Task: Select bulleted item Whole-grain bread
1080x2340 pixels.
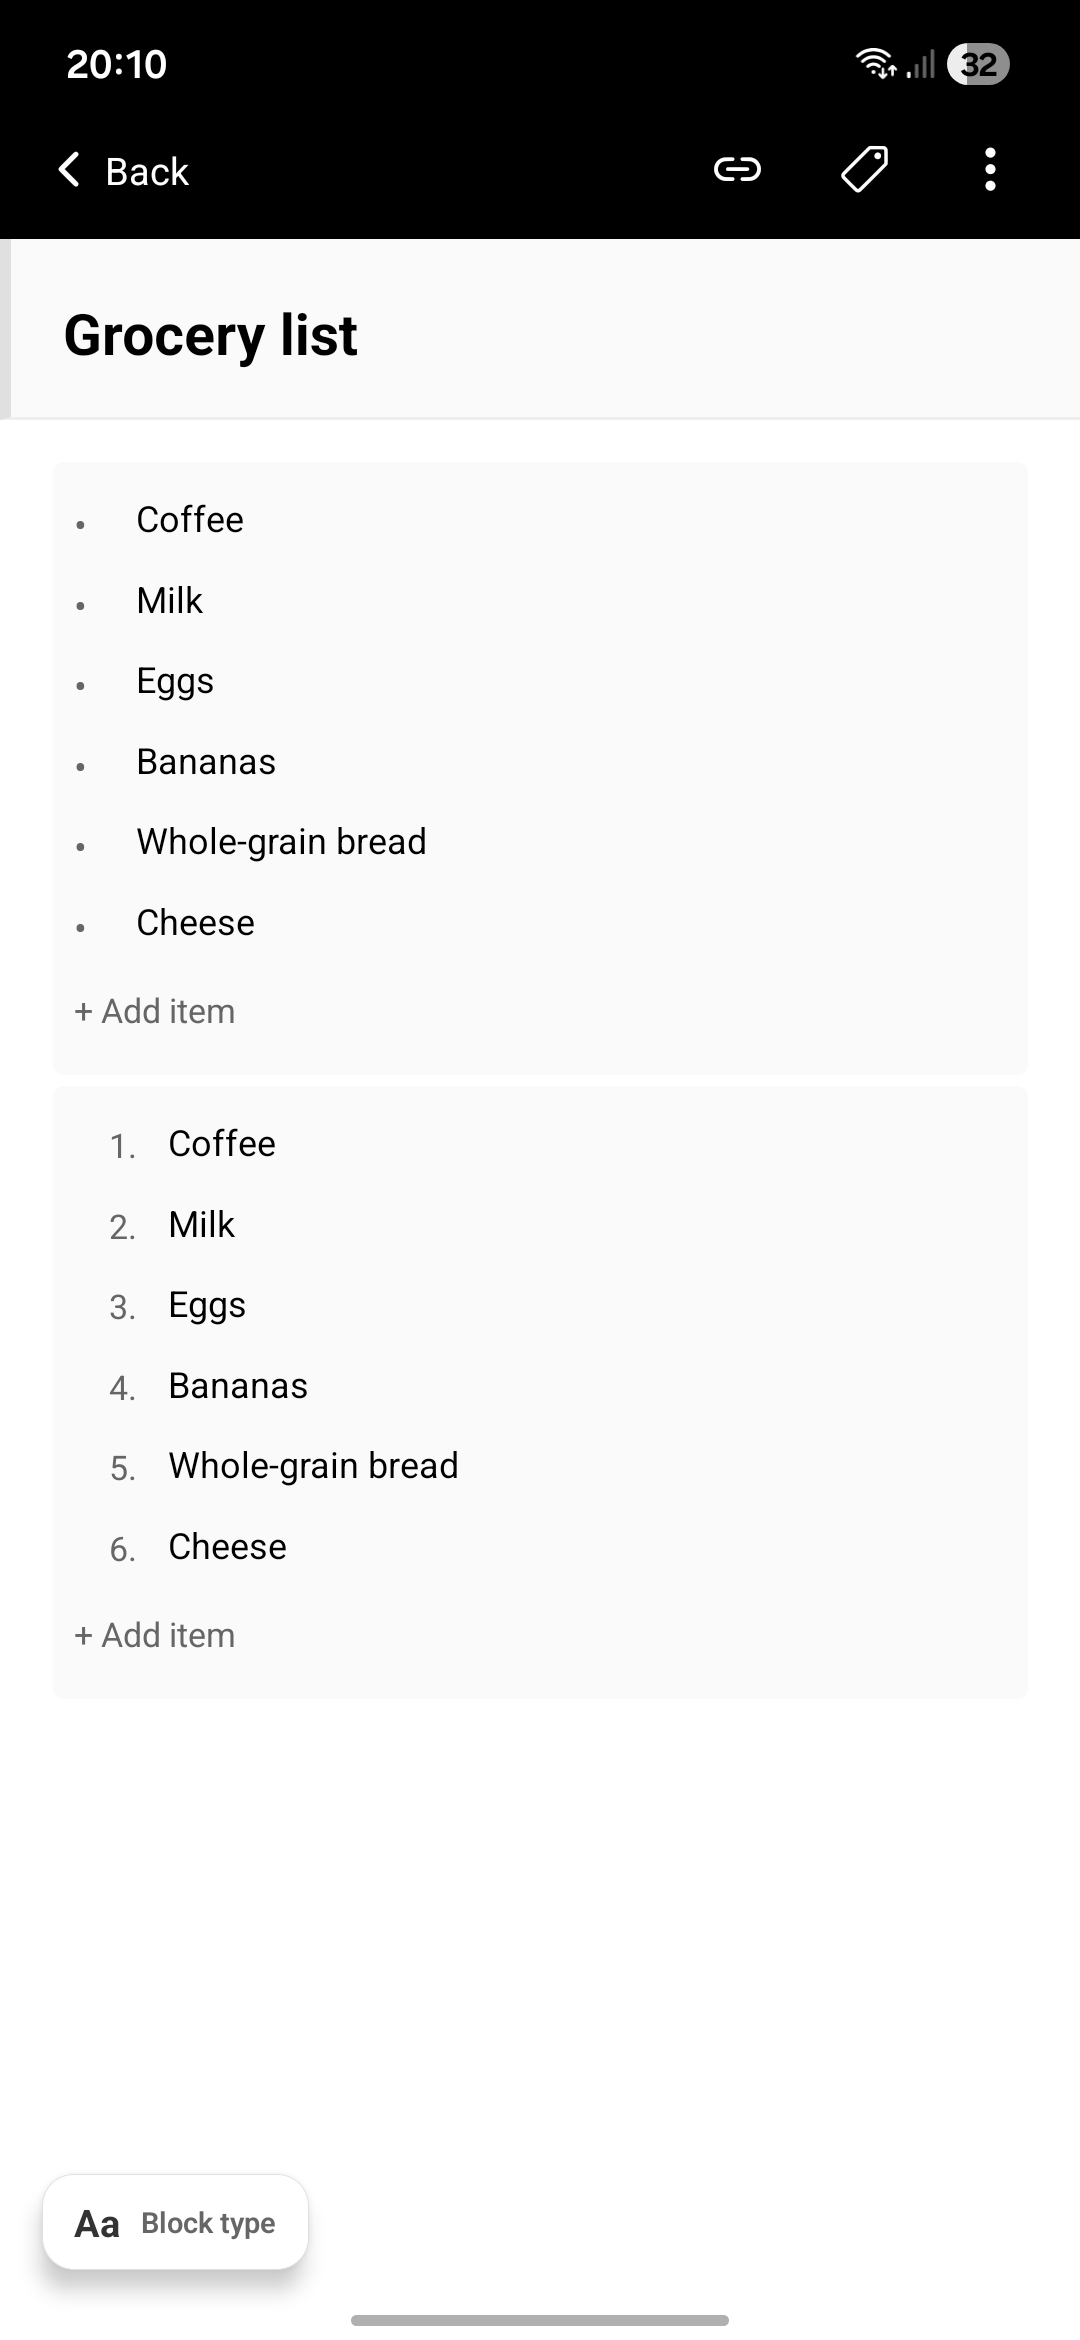Action: pyautogui.click(x=281, y=842)
